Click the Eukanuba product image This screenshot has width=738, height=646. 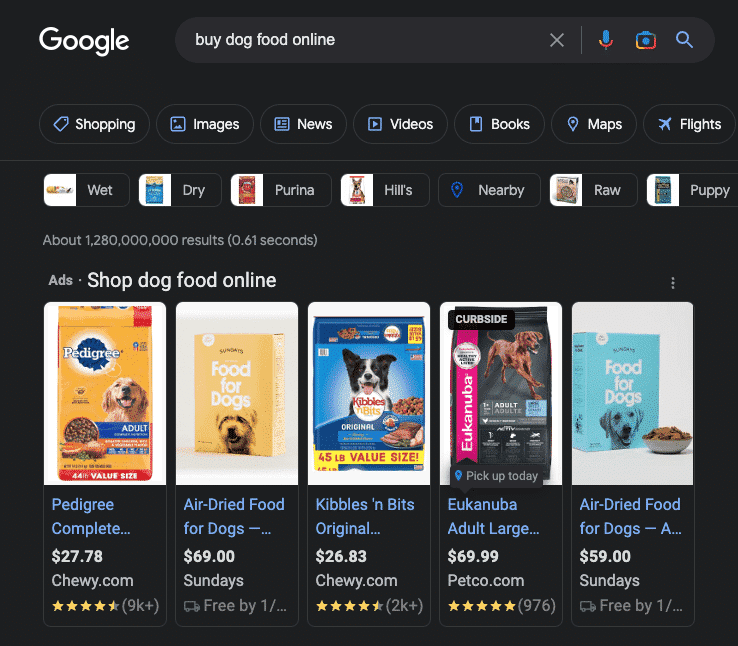(x=501, y=393)
